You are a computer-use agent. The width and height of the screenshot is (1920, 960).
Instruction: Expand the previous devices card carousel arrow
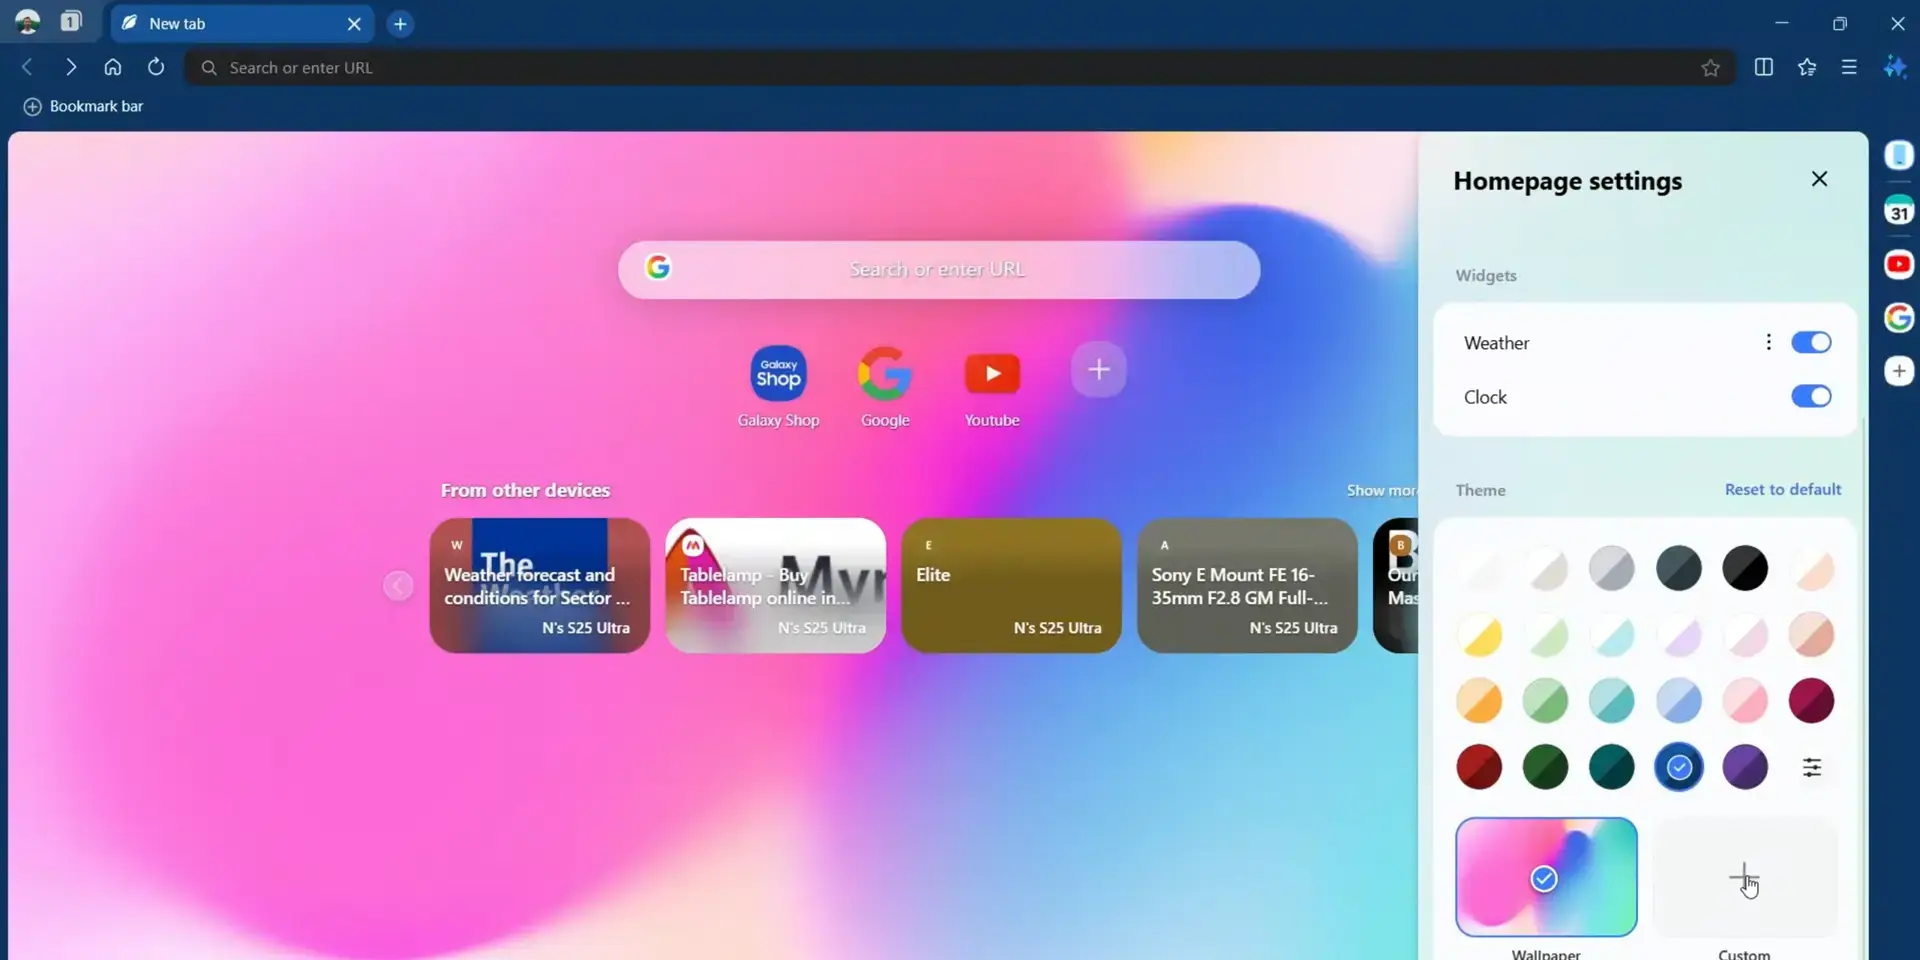tap(397, 585)
